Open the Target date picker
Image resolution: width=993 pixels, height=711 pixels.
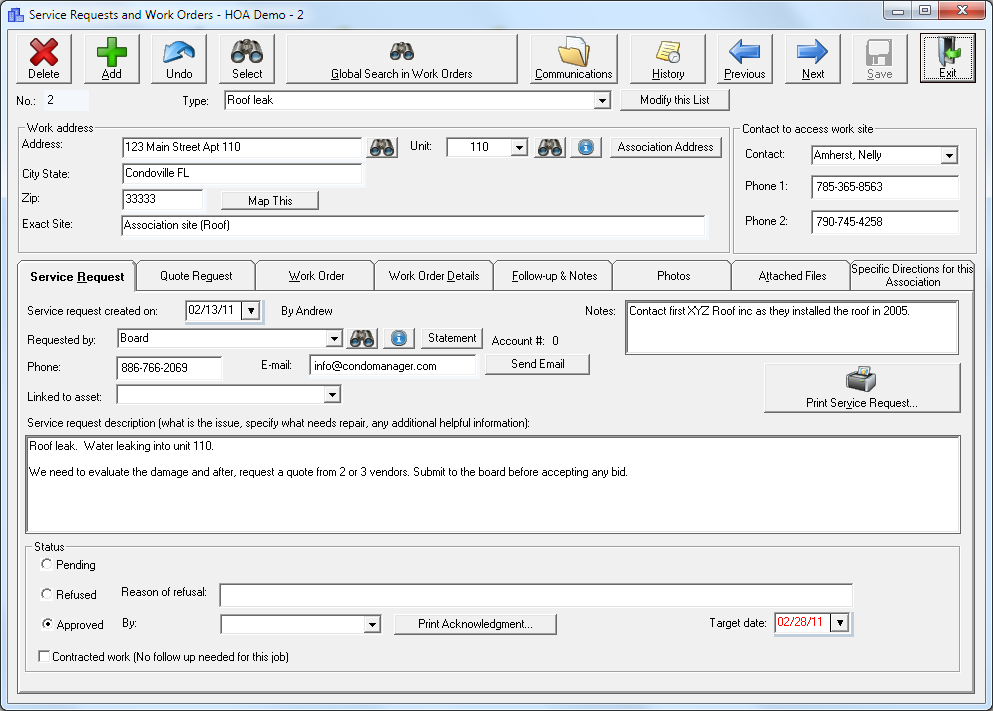pyautogui.click(x=840, y=622)
